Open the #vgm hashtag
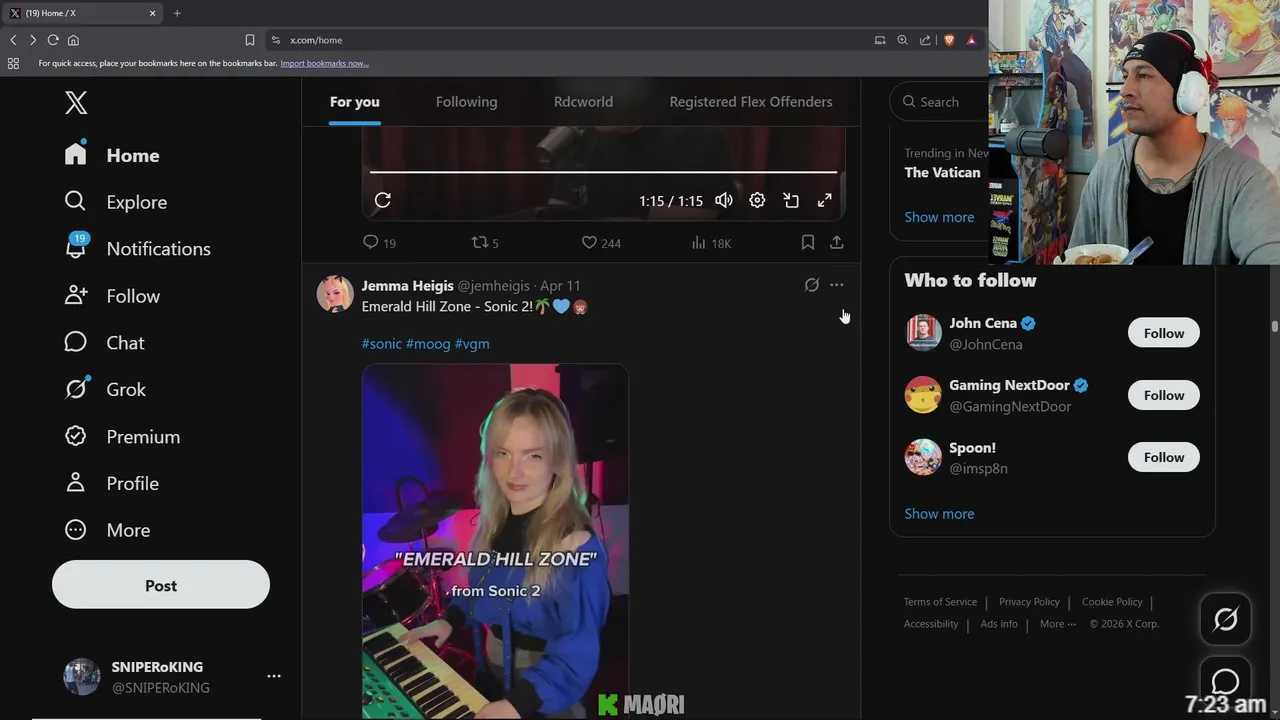This screenshot has height=720, width=1280. [472, 343]
